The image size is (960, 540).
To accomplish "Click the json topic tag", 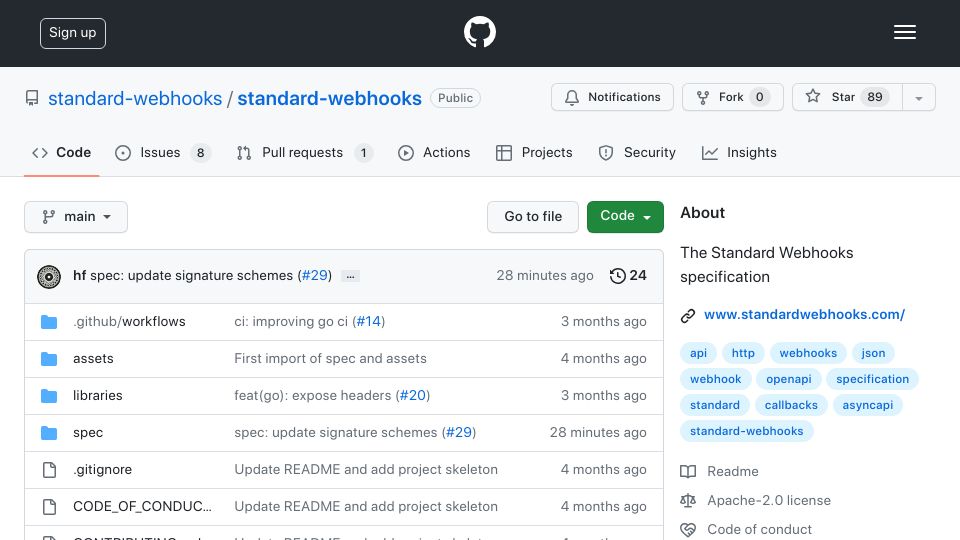I will coord(873,353).
